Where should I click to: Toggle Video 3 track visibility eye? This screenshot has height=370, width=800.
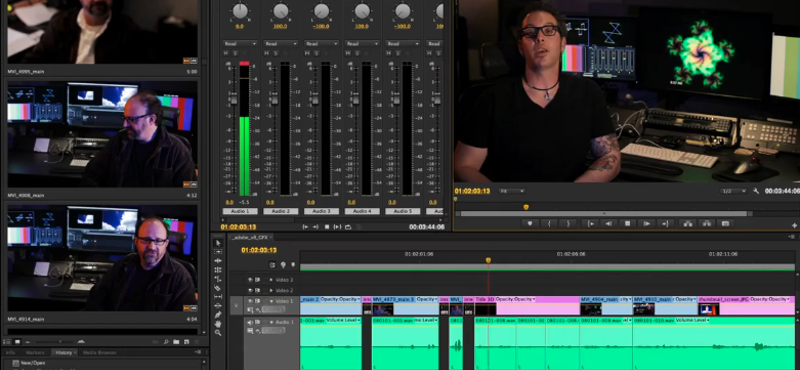[250, 280]
